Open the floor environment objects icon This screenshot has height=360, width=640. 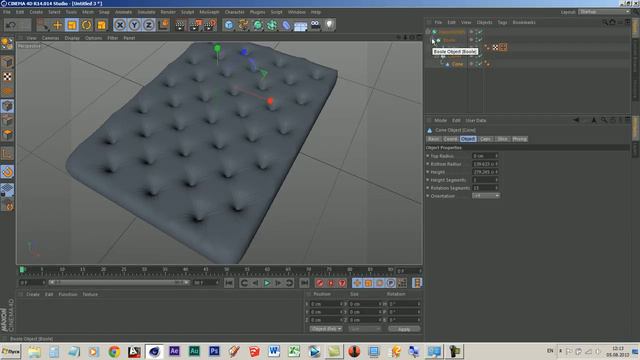(300, 25)
